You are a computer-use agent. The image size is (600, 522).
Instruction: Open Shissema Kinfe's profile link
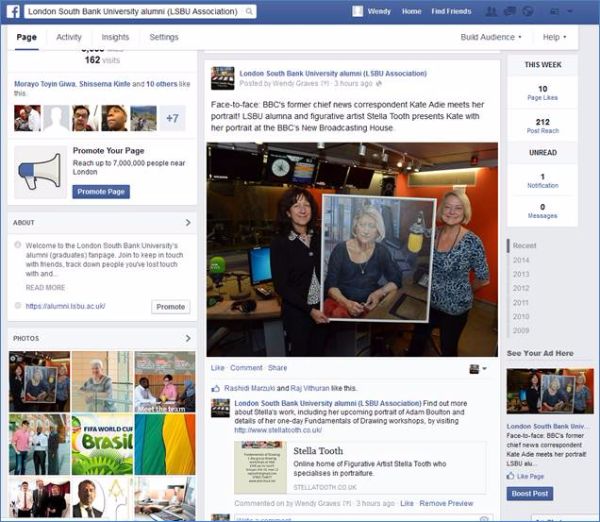coord(104,84)
